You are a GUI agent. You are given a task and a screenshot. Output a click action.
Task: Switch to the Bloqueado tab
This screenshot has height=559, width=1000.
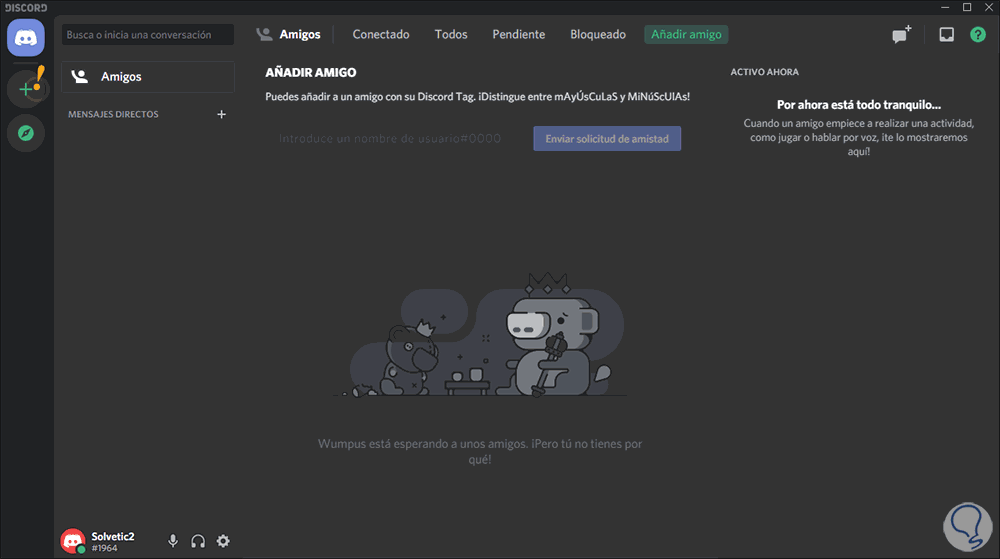click(598, 34)
